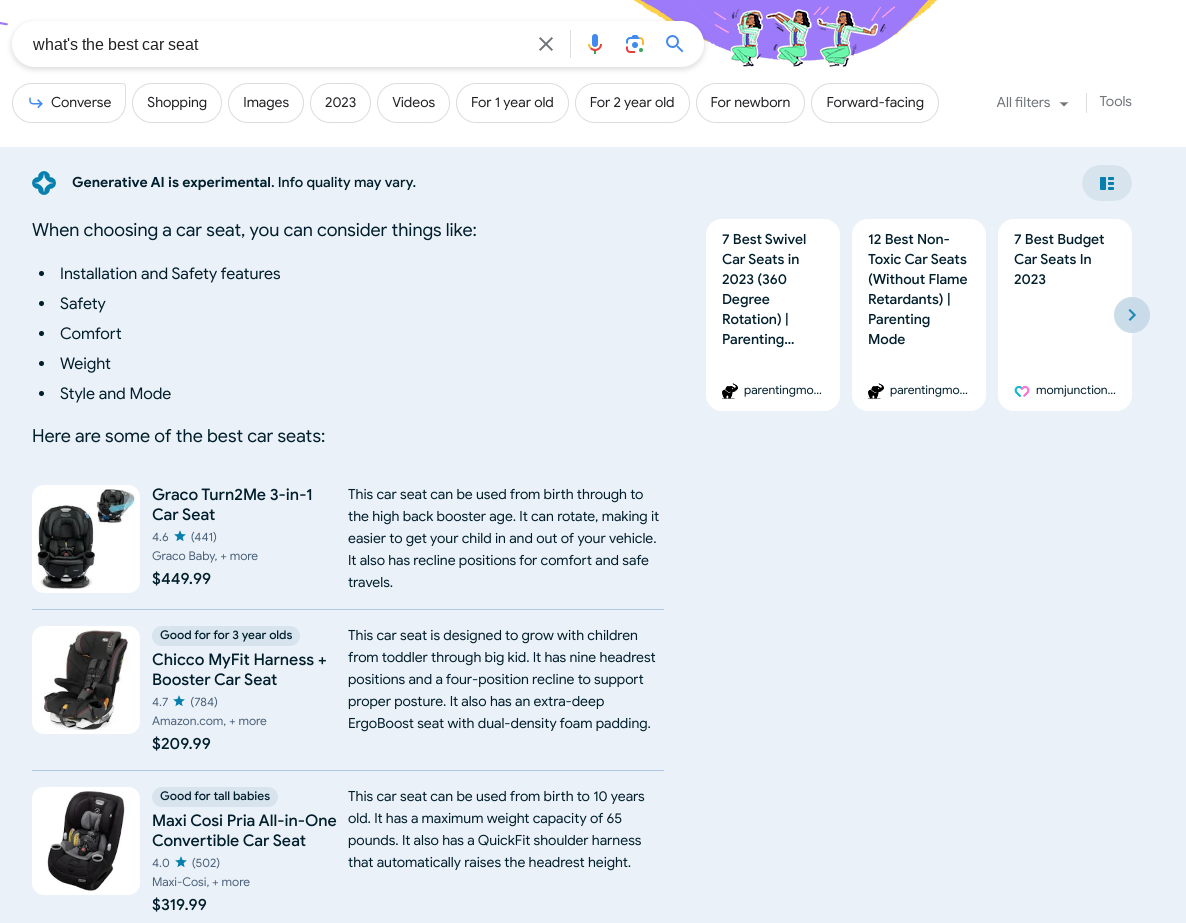Click the Generative AI sparkle icon
Viewport: 1186px width, 923px height.
pos(44,183)
